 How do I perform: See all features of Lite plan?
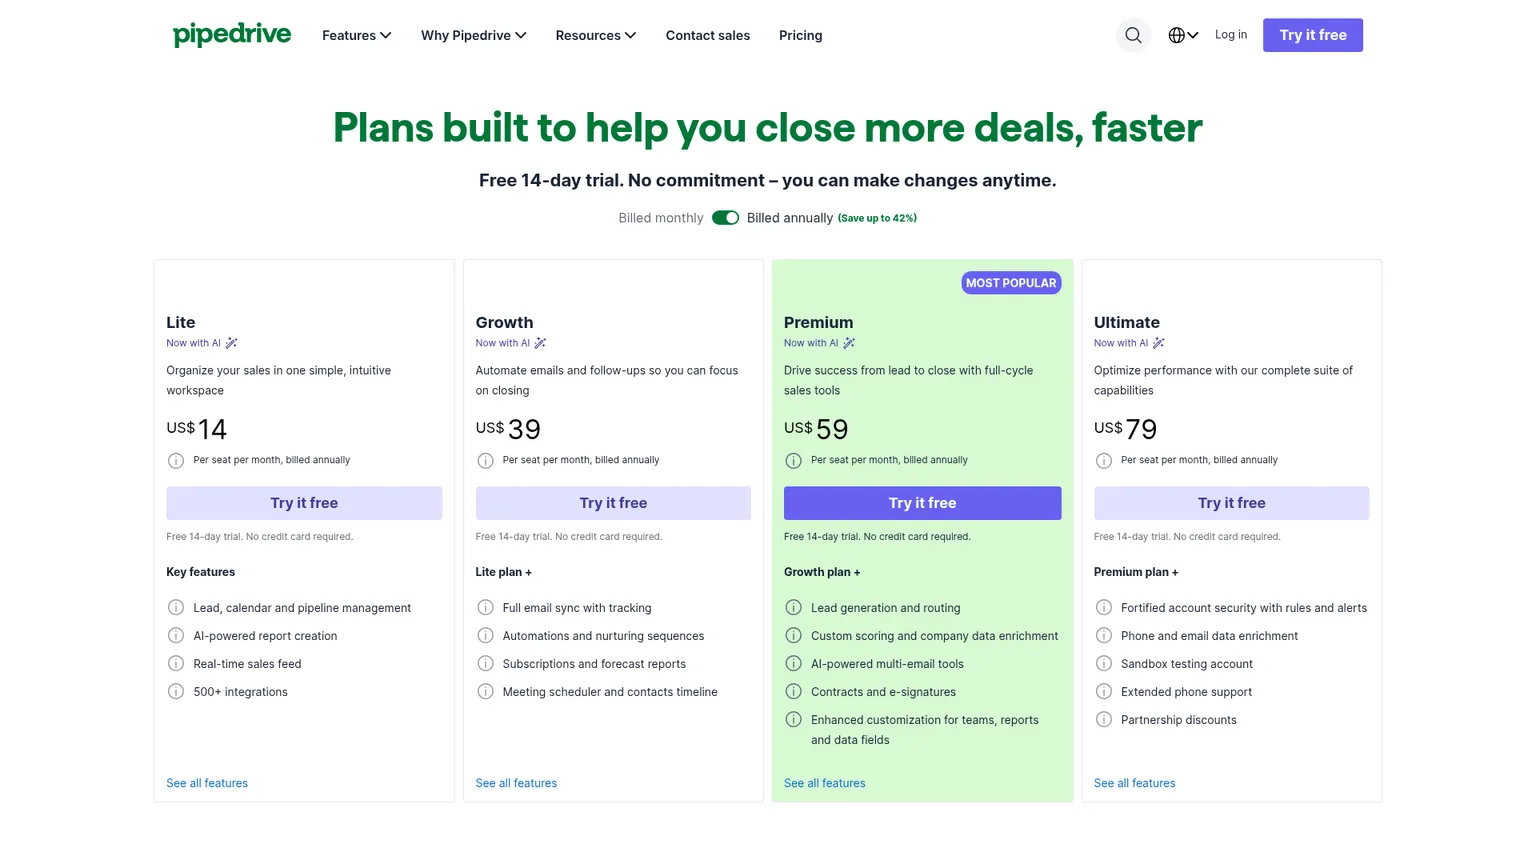[x=207, y=784]
